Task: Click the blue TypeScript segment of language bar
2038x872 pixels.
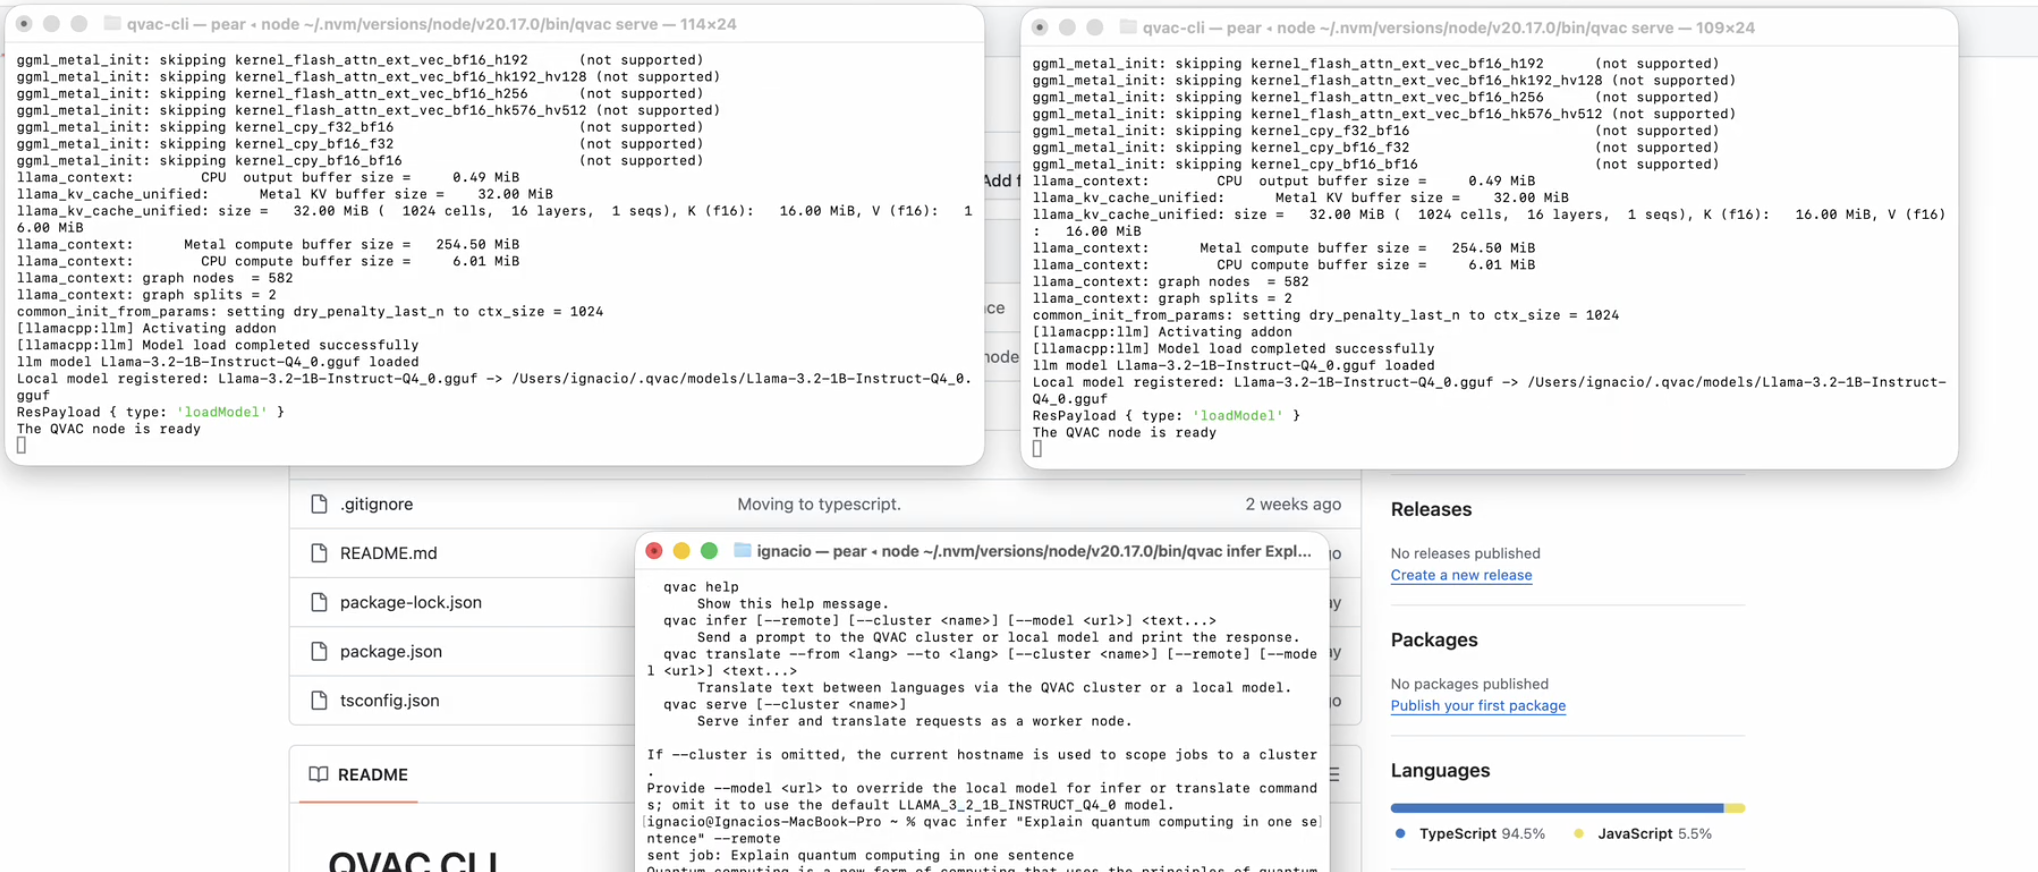Action: point(1555,808)
